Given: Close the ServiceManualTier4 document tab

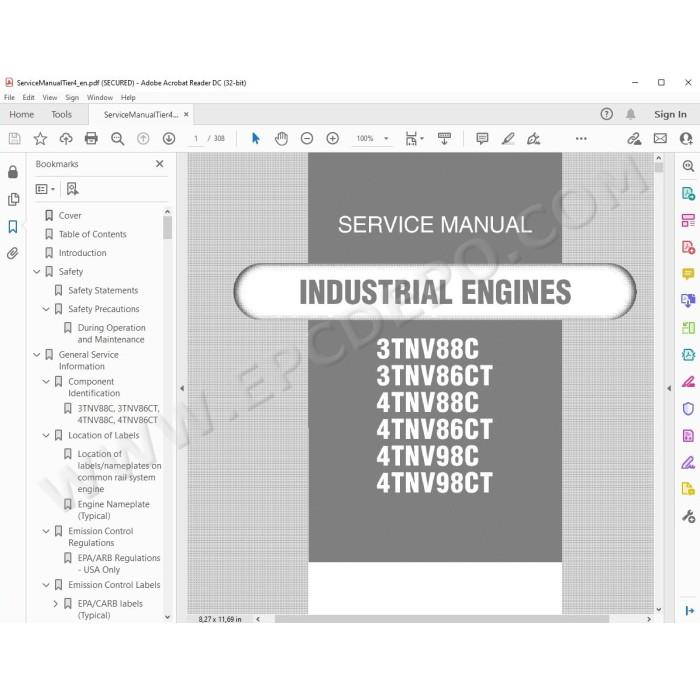Looking at the screenshot, I should (x=186, y=114).
